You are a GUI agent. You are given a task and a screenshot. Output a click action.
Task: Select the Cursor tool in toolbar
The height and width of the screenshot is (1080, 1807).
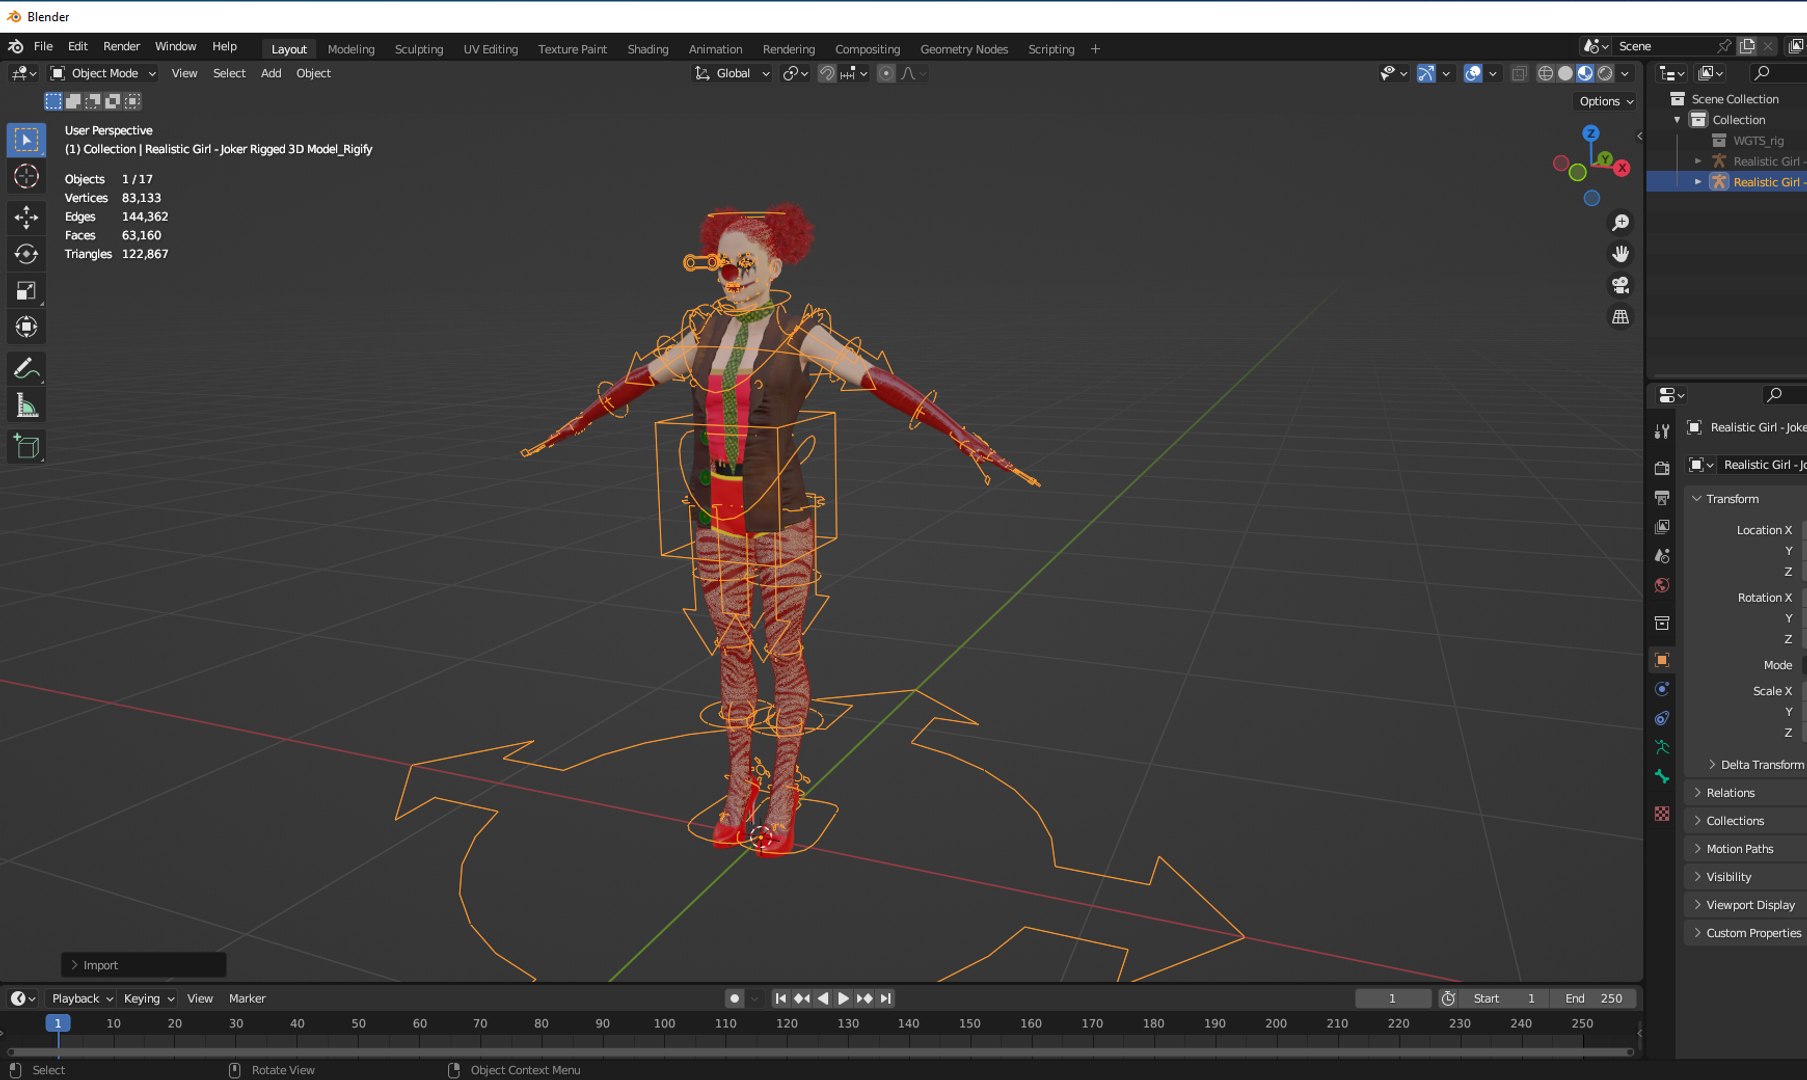click(x=26, y=176)
